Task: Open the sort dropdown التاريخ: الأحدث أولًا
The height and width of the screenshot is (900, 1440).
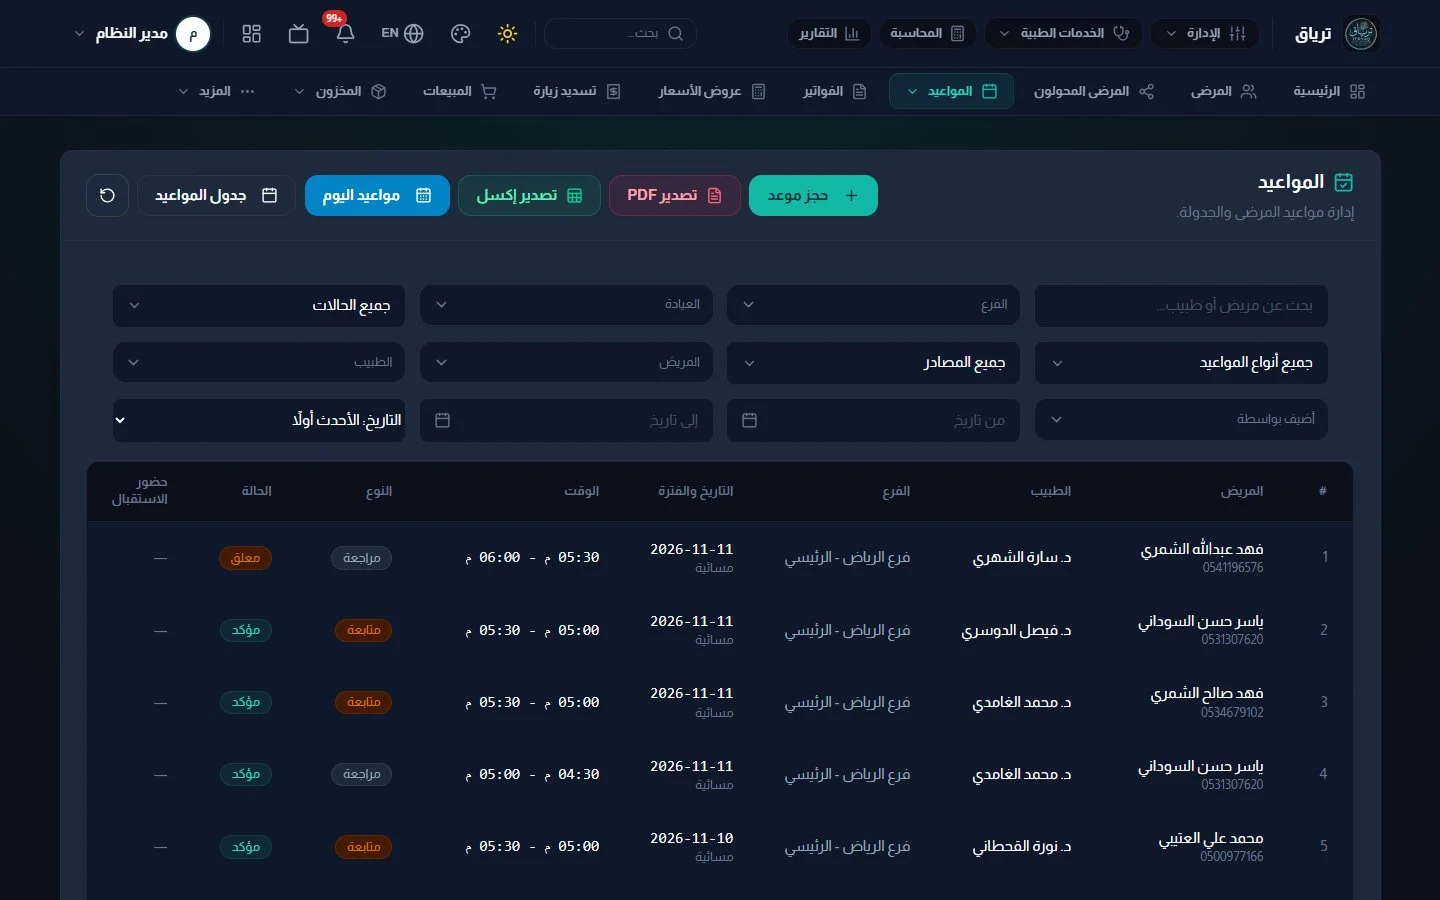Action: point(259,420)
